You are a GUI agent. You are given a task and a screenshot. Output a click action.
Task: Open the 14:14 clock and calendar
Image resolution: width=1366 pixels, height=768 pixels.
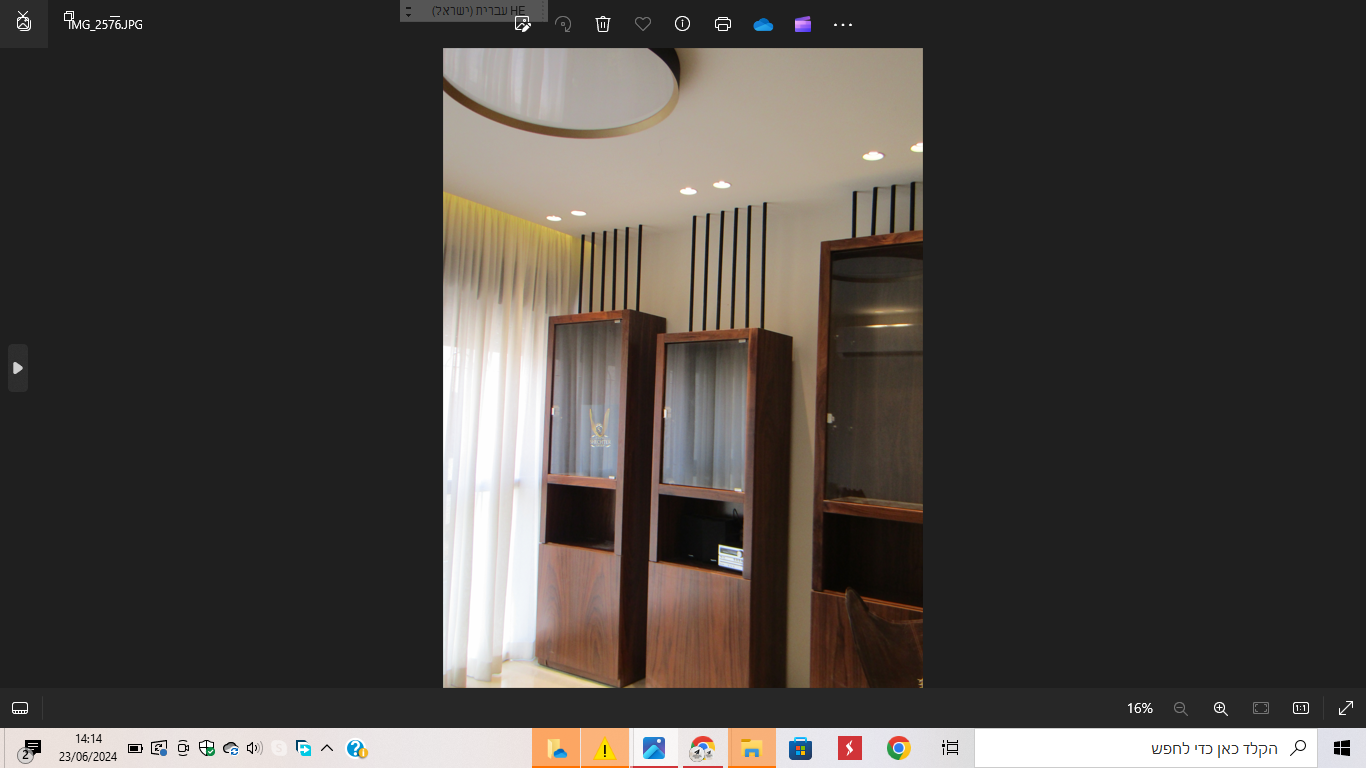tap(88, 748)
